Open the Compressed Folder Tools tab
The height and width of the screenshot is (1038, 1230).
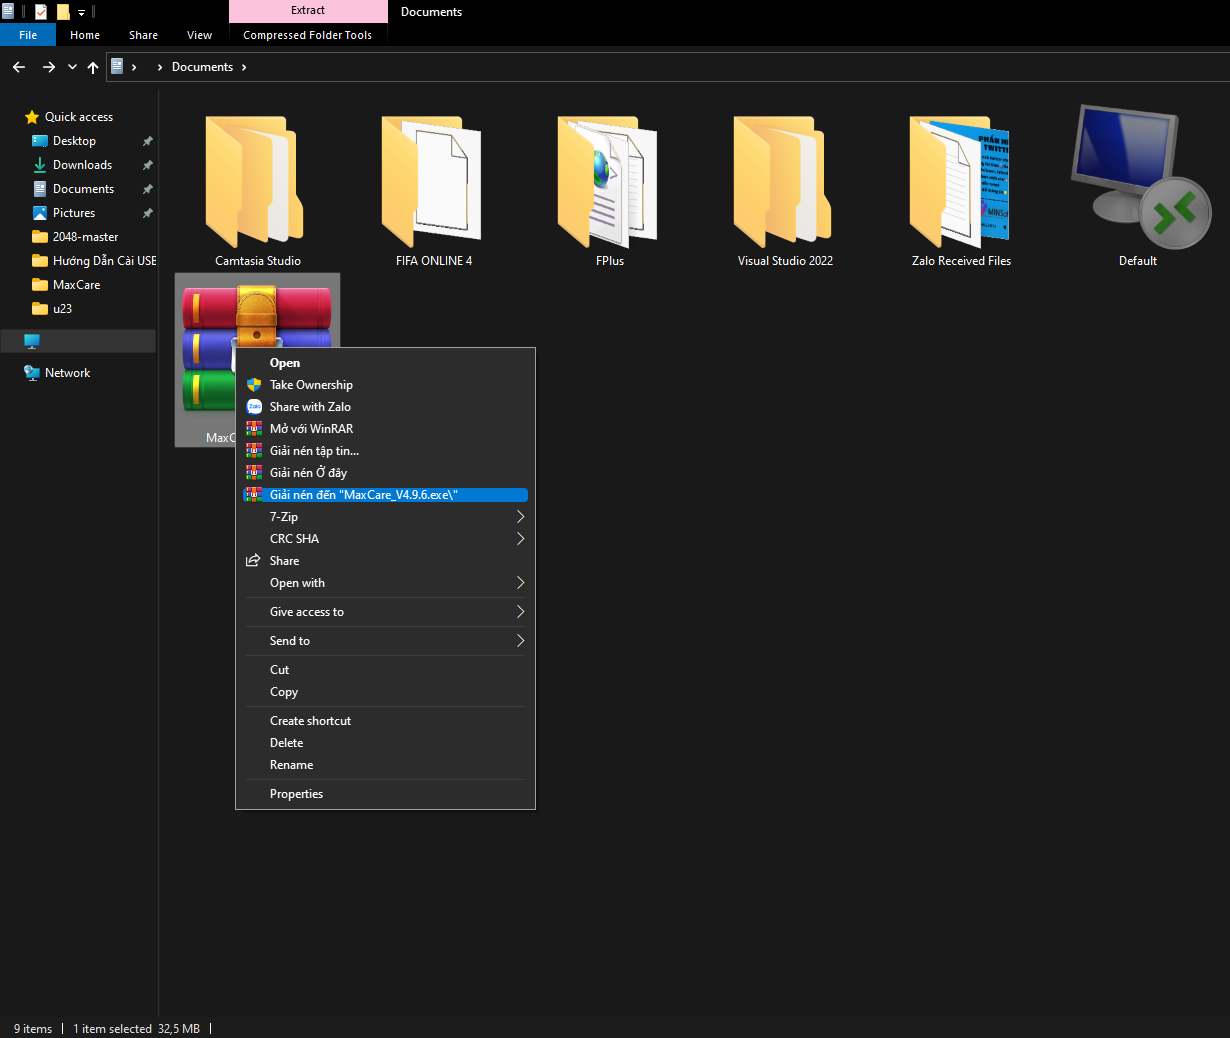[x=307, y=35]
